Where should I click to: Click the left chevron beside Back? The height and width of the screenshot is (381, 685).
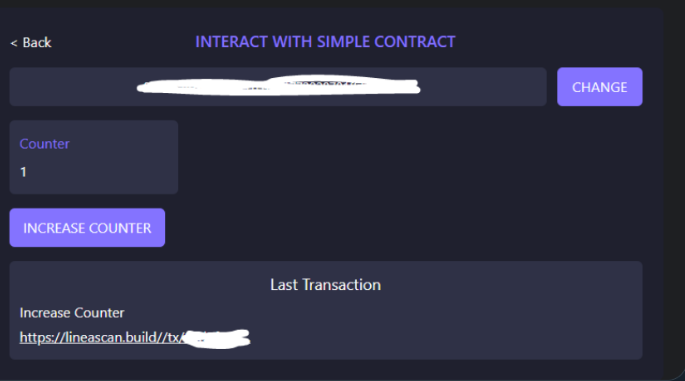(14, 43)
